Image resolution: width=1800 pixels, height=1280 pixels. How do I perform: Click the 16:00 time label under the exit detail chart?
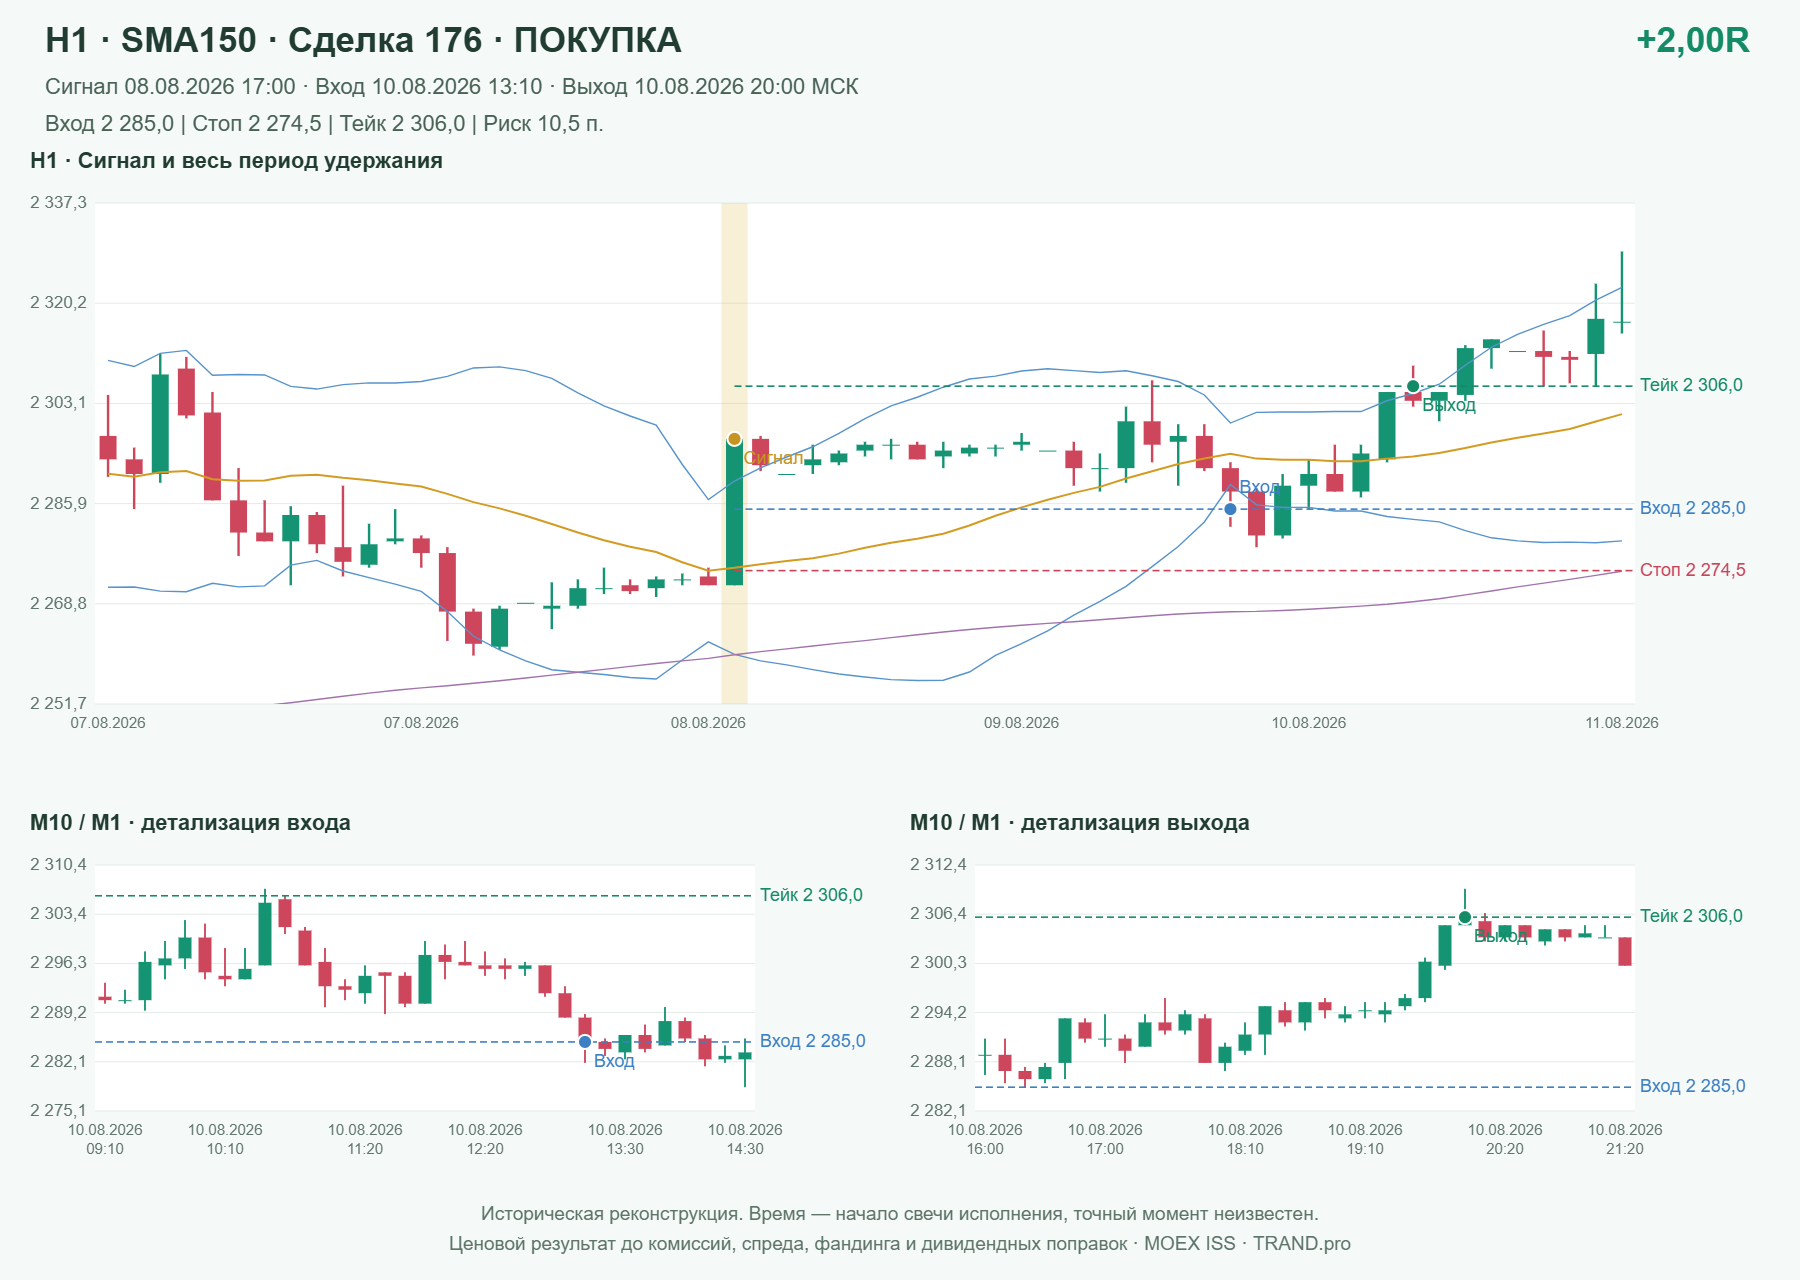985,1149
